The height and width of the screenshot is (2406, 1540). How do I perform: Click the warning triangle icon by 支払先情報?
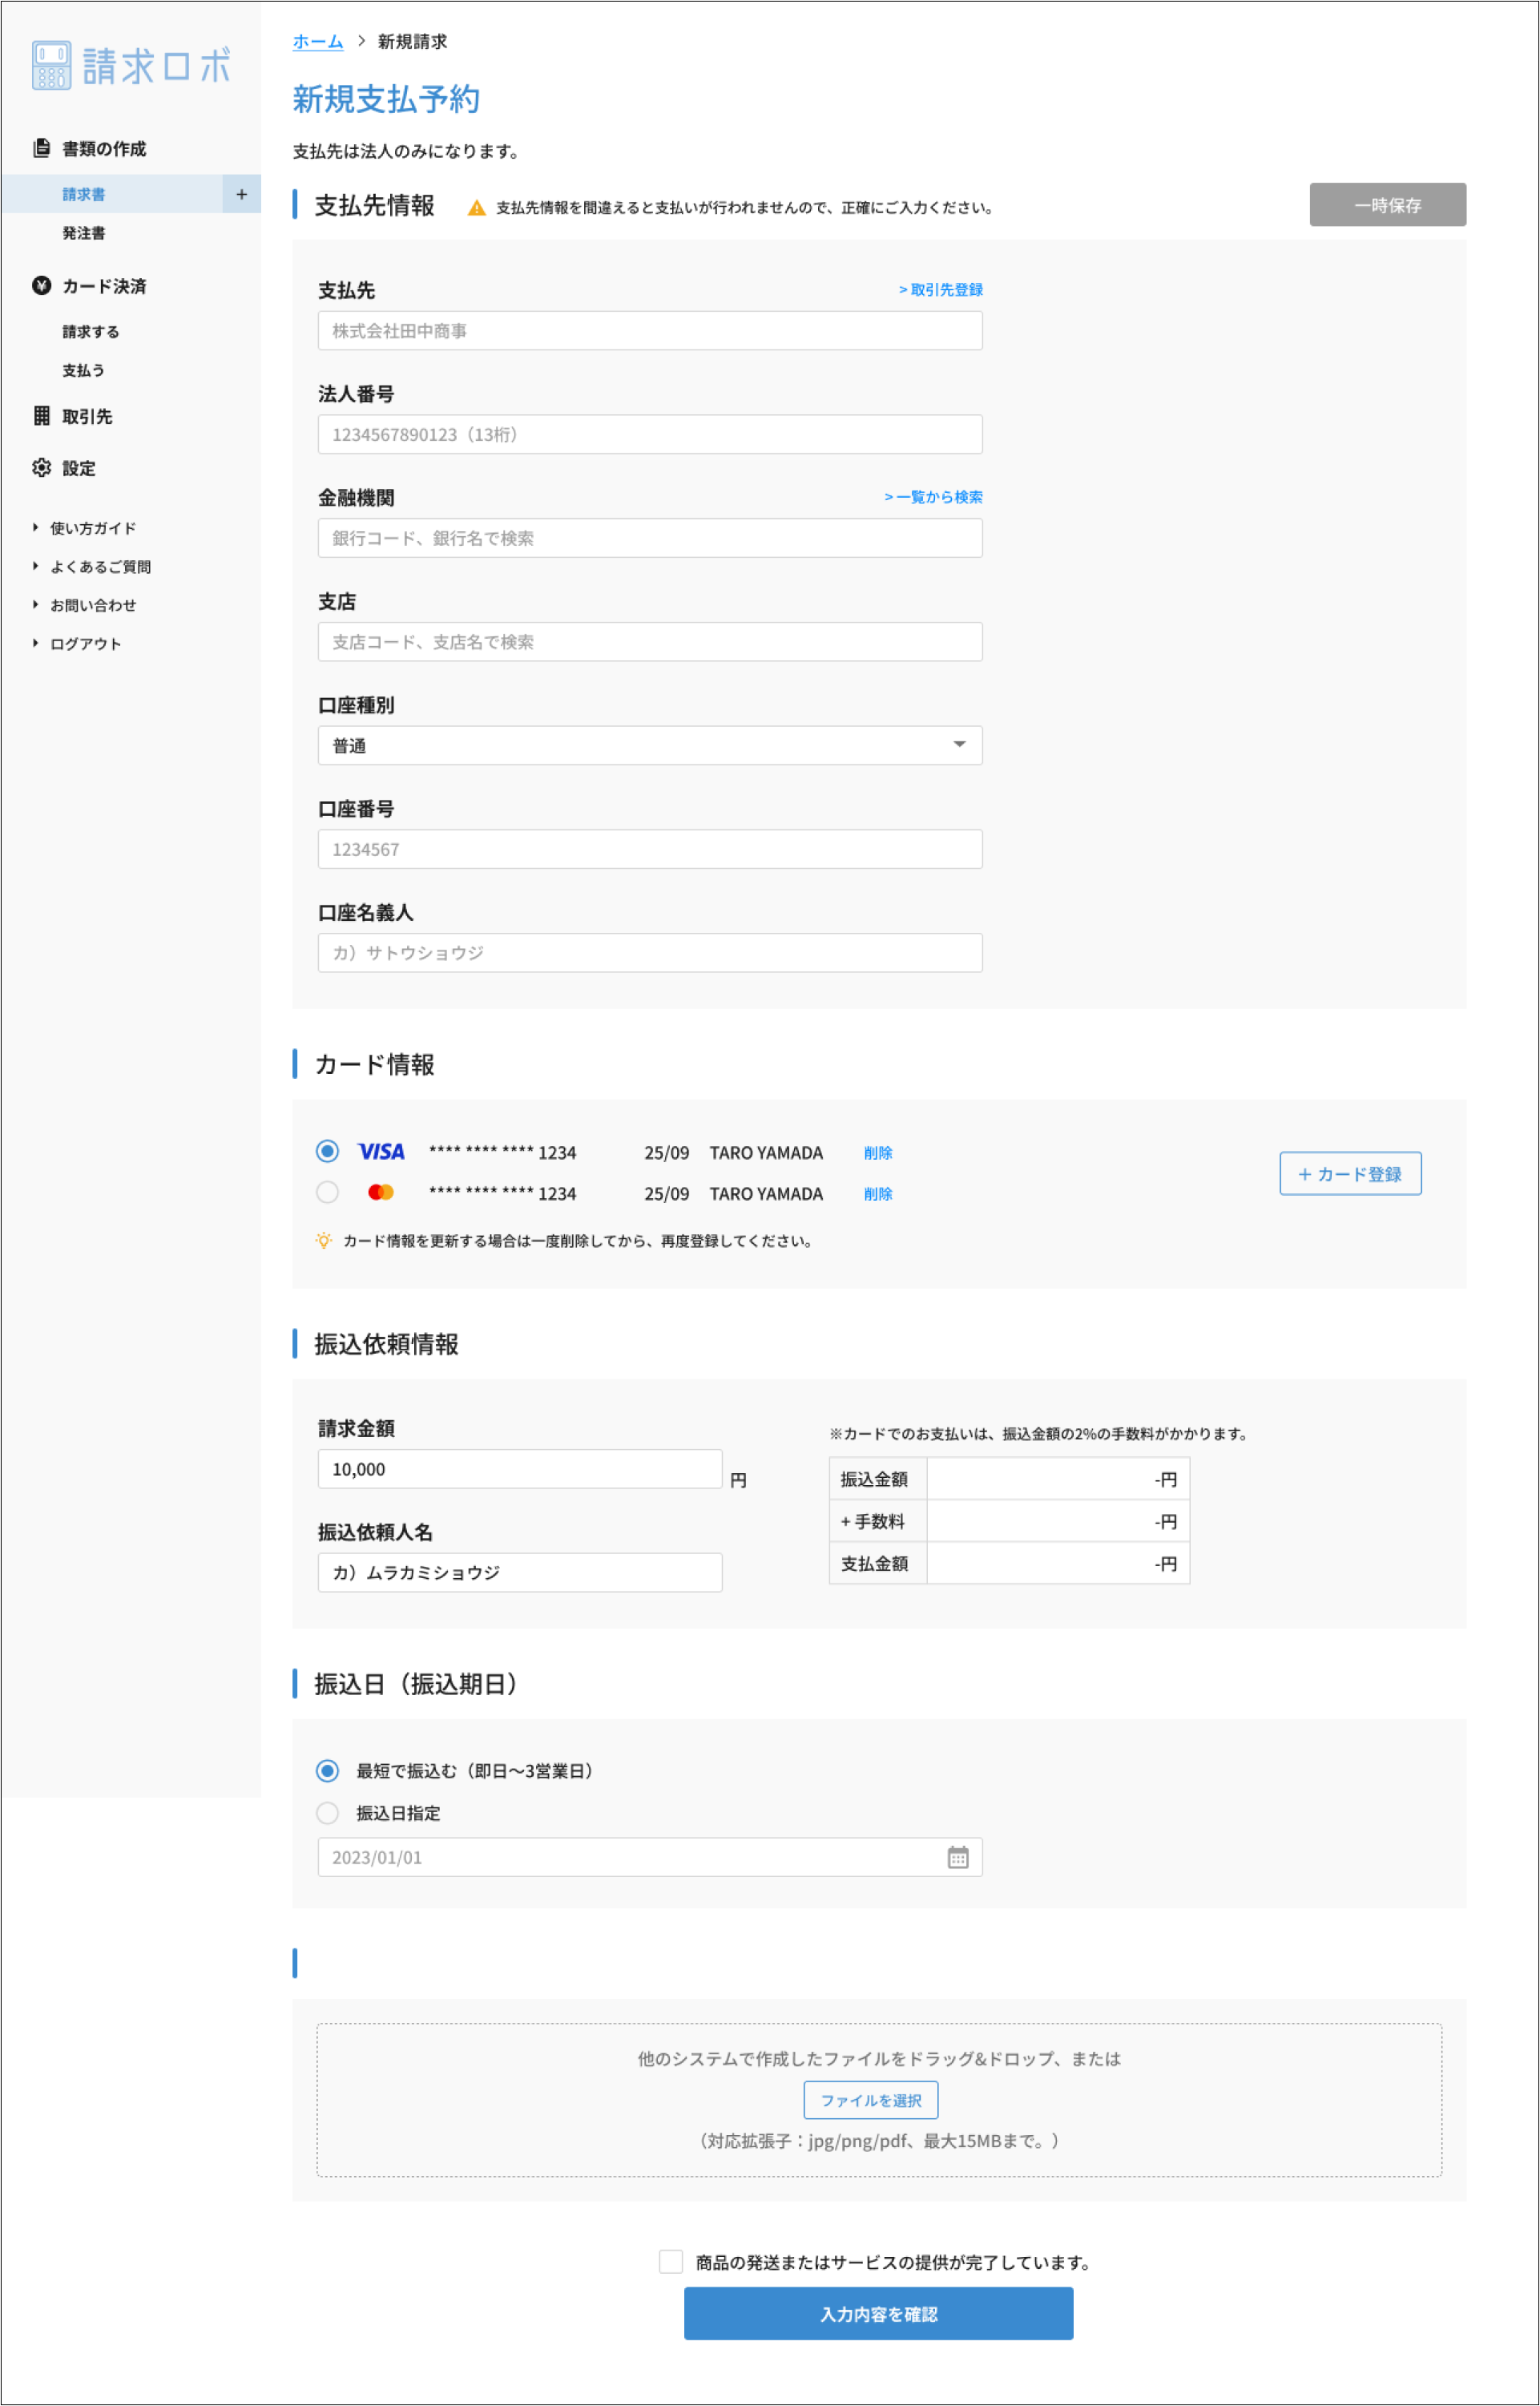pos(477,208)
